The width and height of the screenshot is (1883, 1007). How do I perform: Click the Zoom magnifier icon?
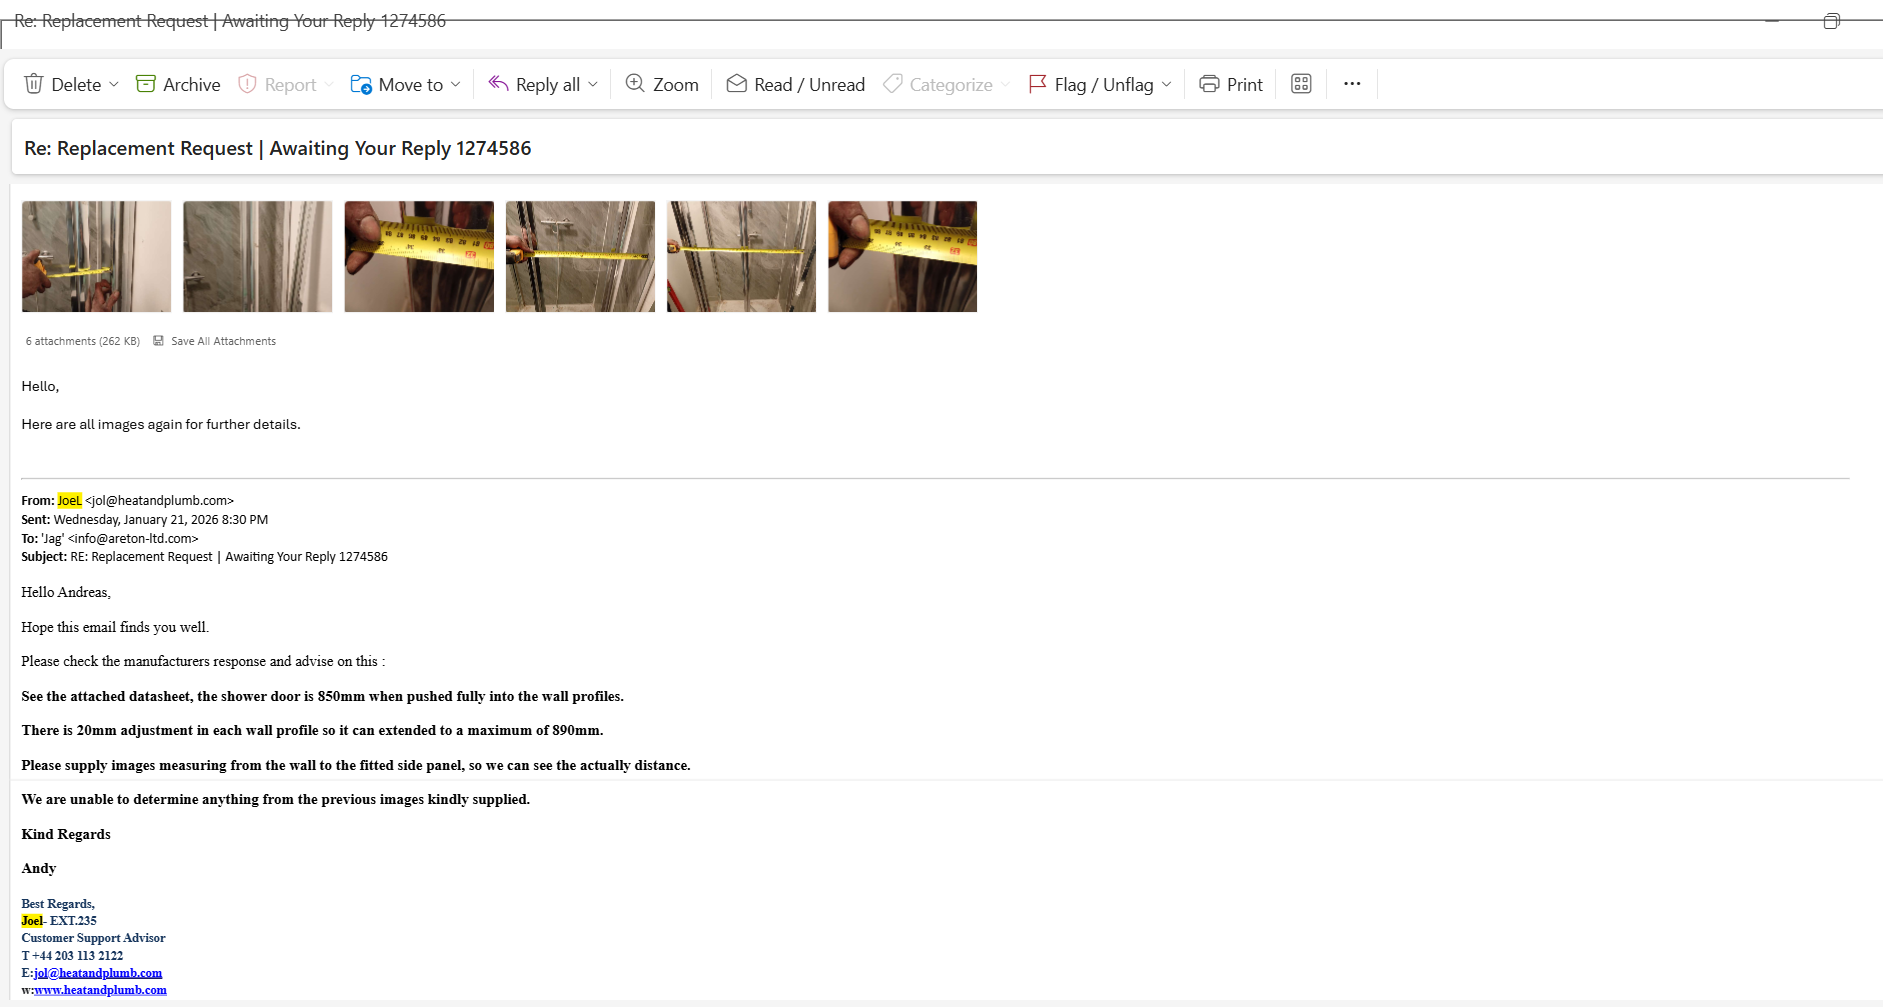pos(635,84)
